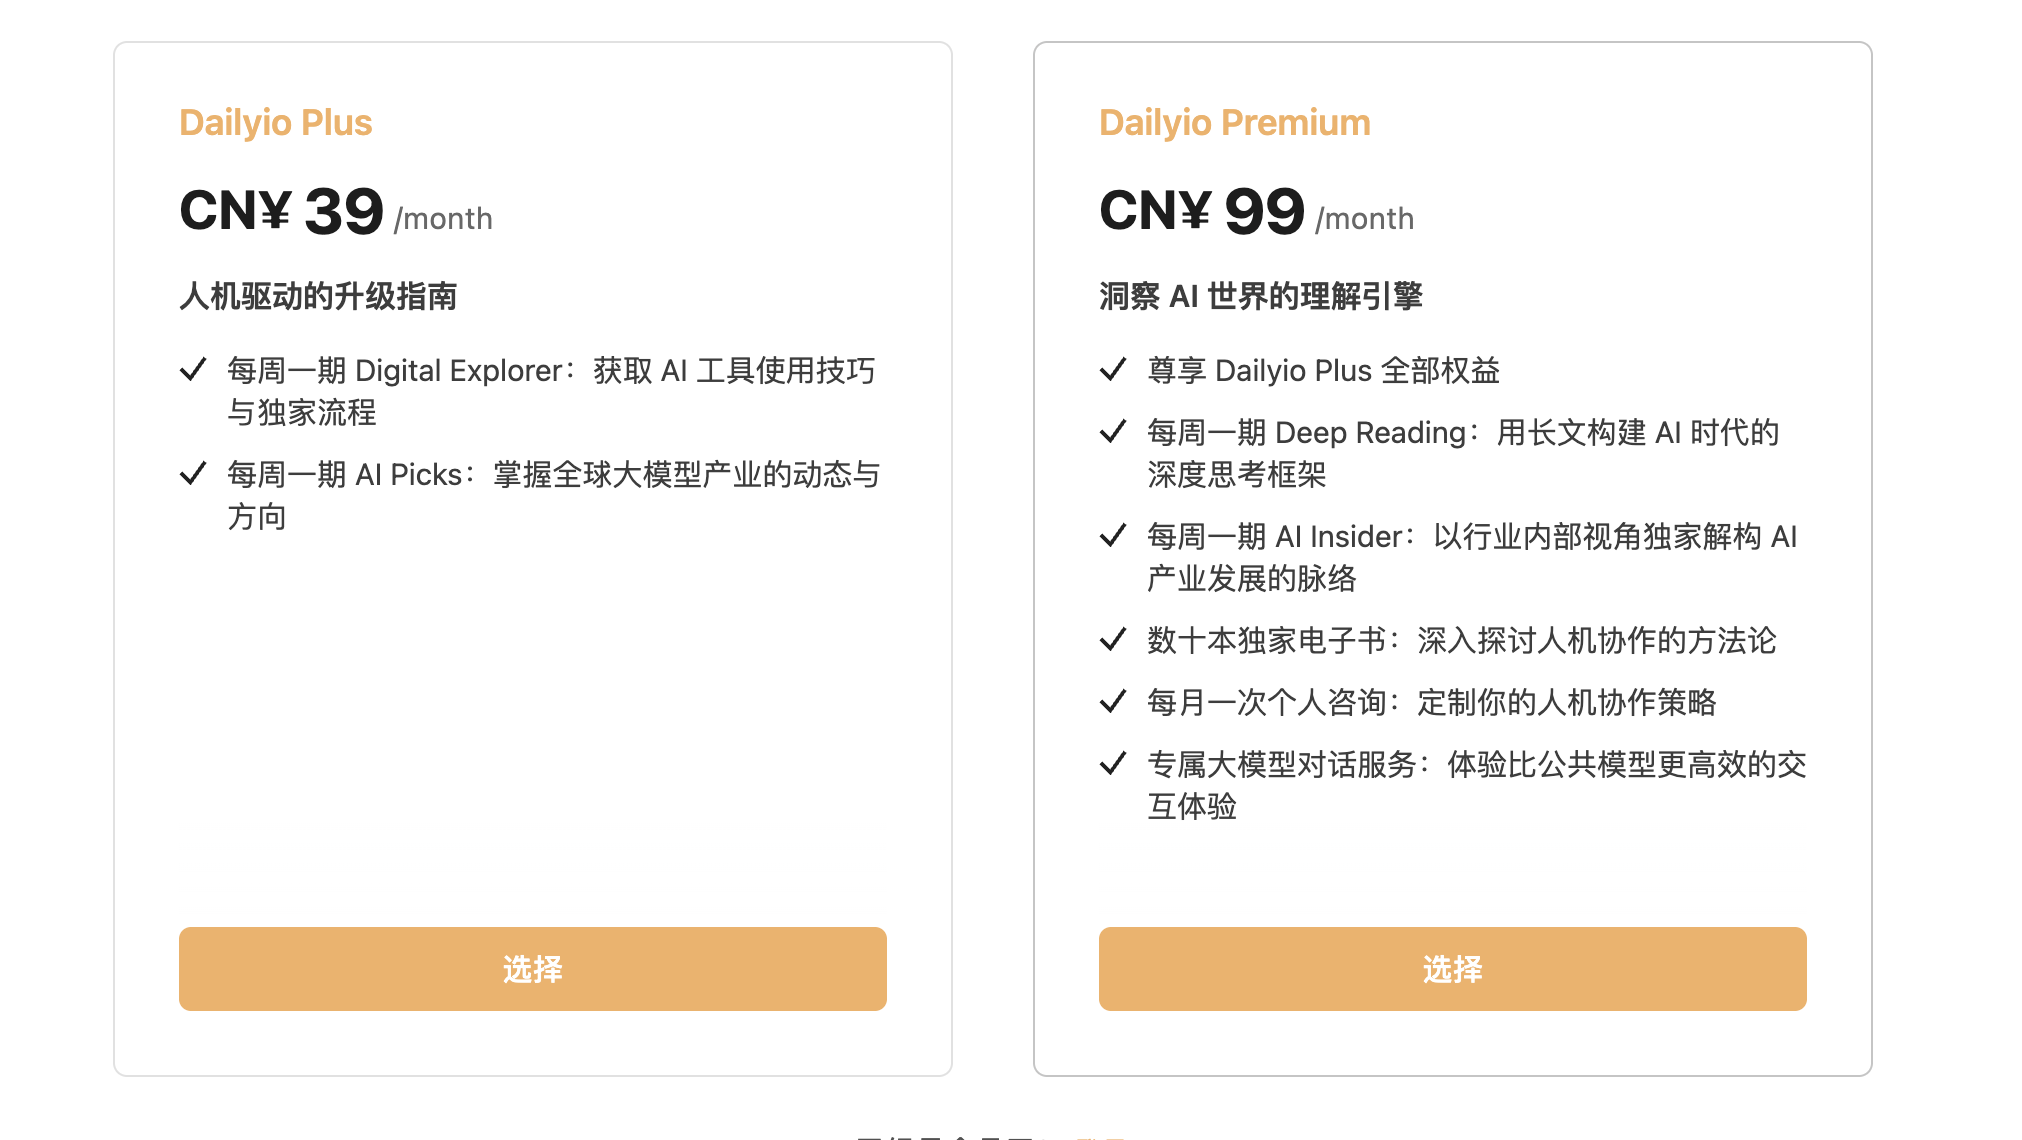Click checkmark beside Digital Explorer feature
Image resolution: width=2022 pixels, height=1140 pixels.
[193, 370]
